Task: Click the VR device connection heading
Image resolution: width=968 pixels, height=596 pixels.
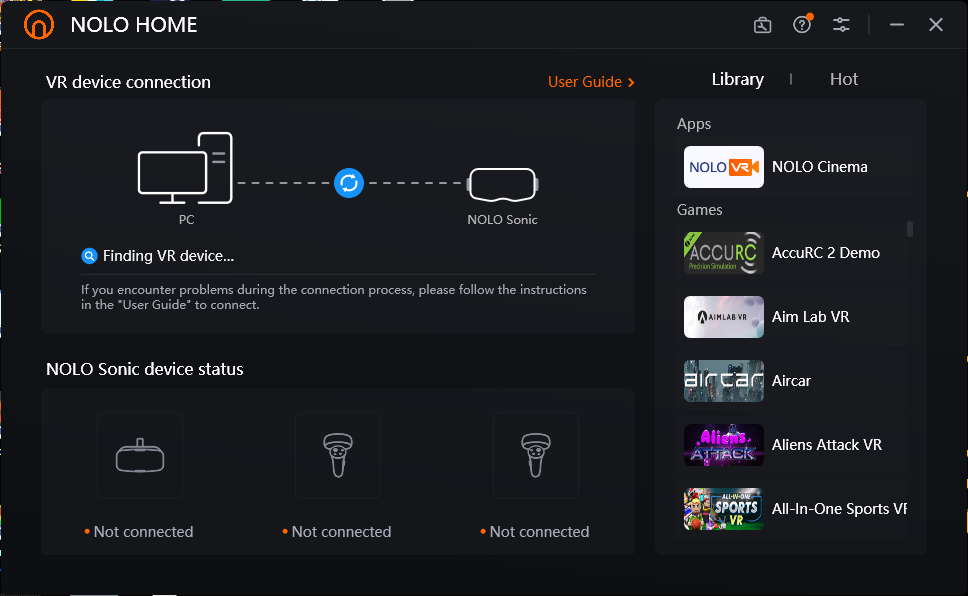Action: pyautogui.click(x=128, y=82)
